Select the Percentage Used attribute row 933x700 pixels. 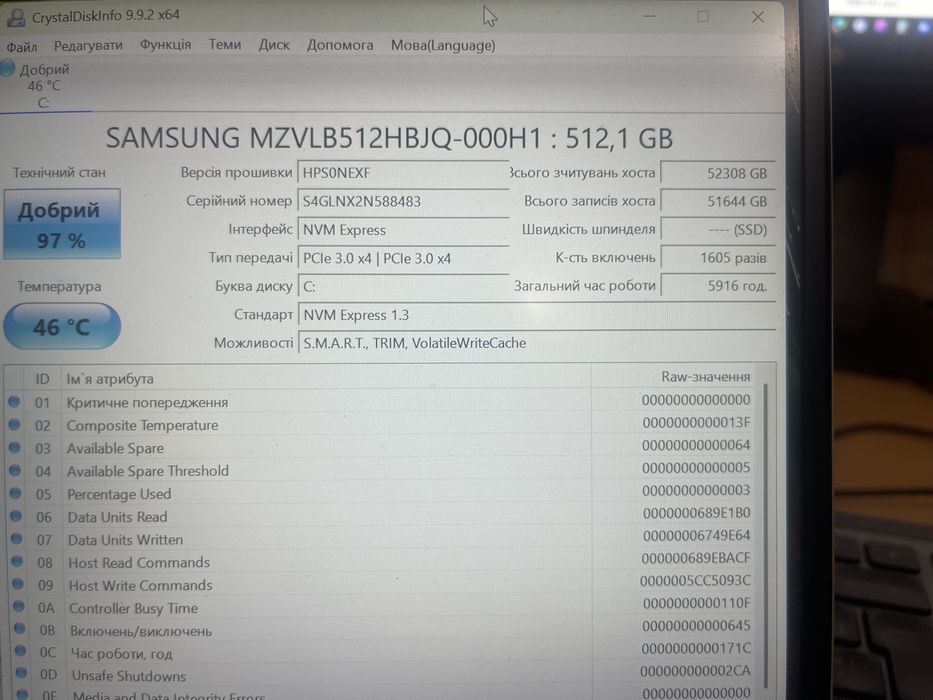[381, 493]
